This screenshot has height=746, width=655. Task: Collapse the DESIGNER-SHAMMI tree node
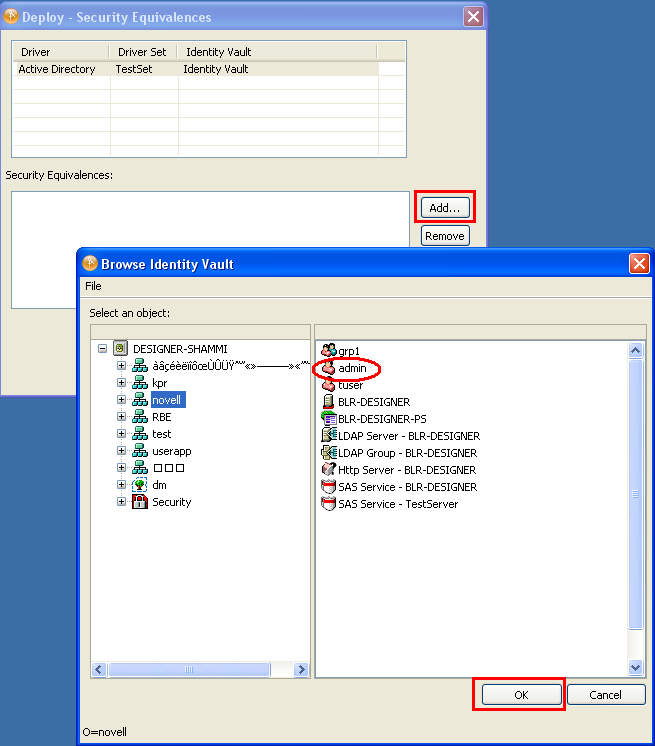tap(102, 349)
